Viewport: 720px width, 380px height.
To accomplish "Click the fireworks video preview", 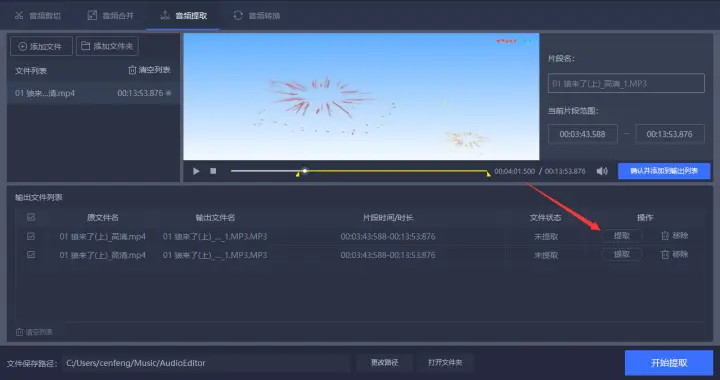I will [x=361, y=96].
